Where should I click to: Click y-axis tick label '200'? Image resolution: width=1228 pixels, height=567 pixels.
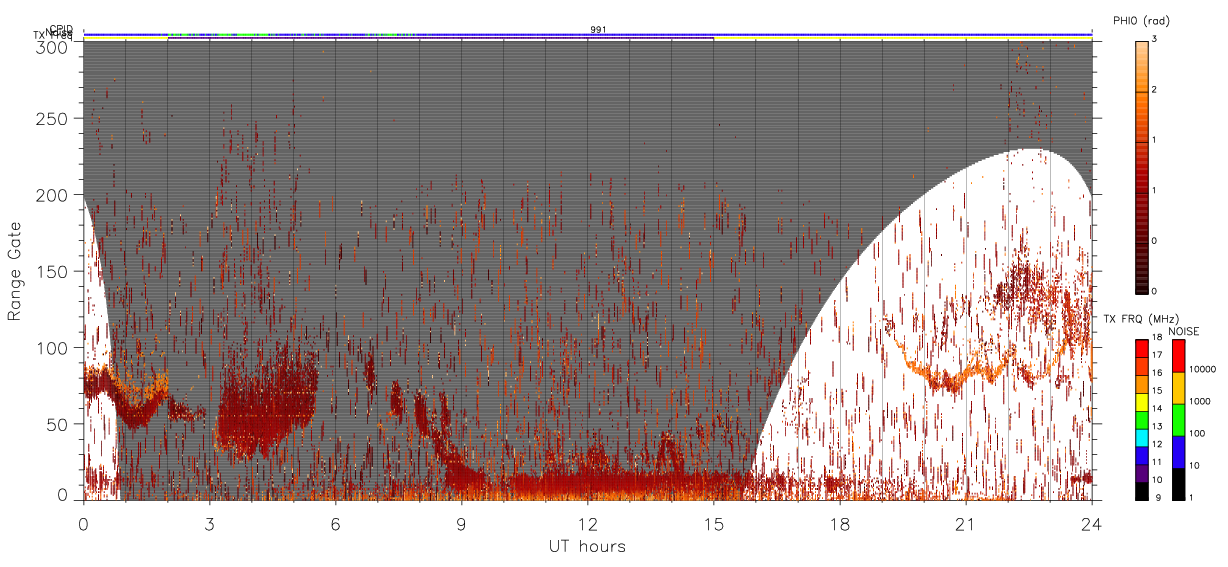coord(52,194)
